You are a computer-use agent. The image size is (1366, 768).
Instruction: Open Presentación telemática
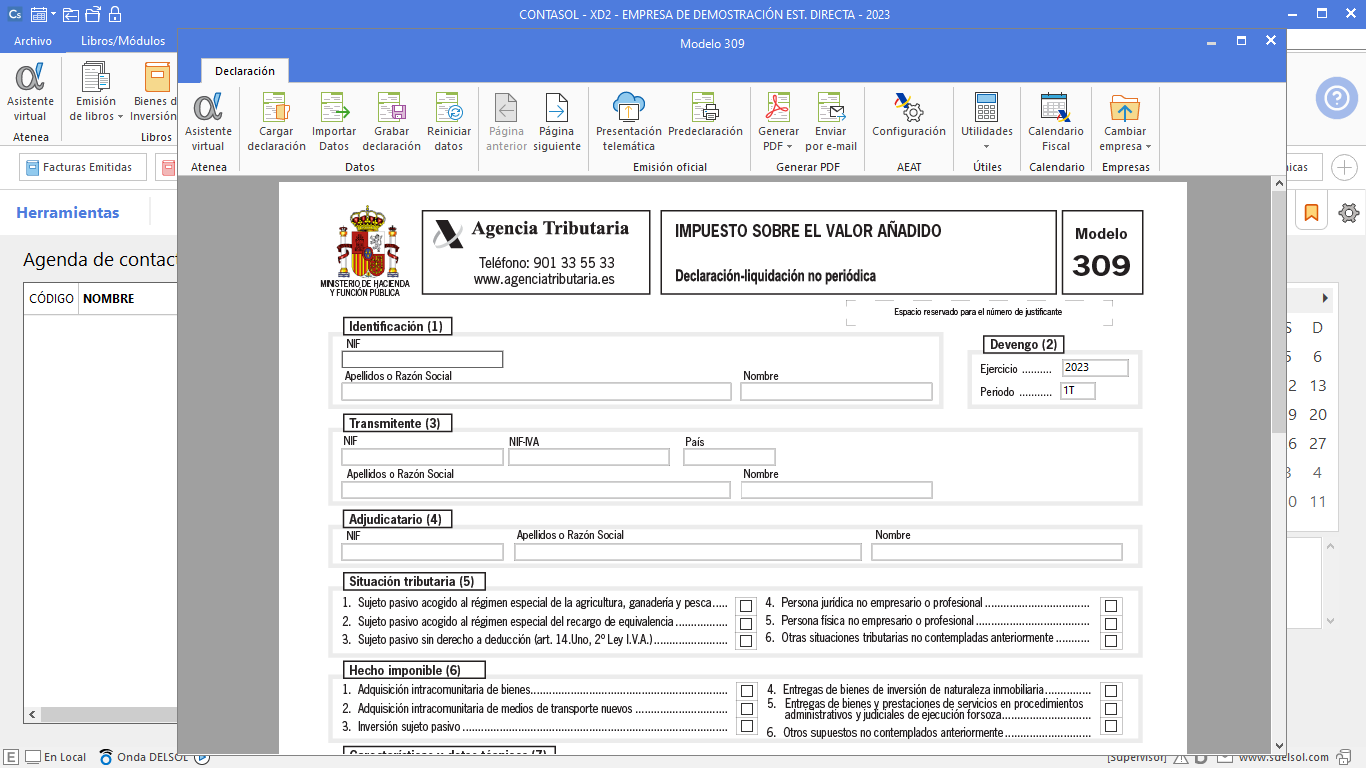pyautogui.click(x=628, y=108)
